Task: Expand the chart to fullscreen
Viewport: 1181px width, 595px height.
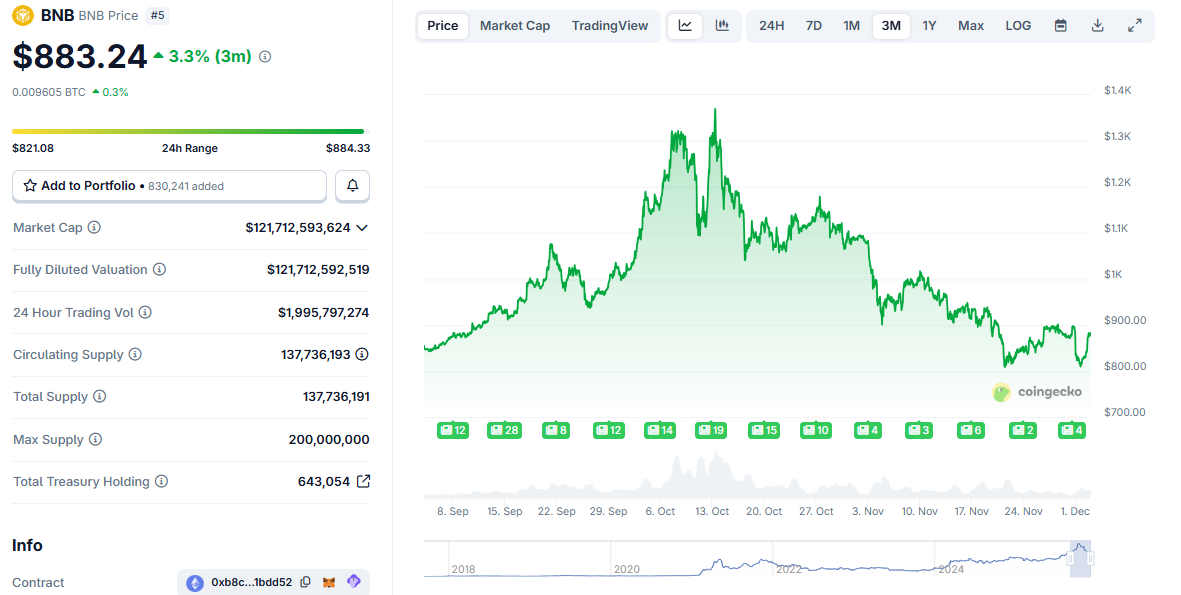Action: coord(1134,25)
